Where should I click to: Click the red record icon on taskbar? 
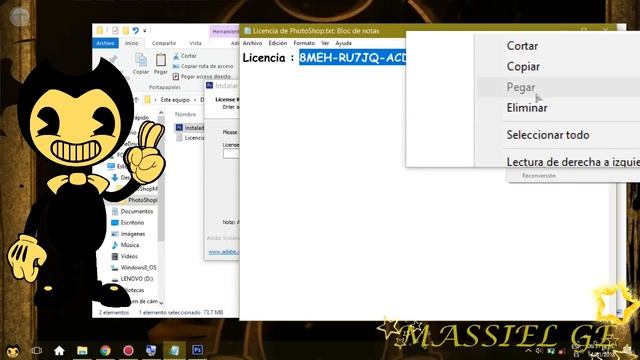pos(128,350)
